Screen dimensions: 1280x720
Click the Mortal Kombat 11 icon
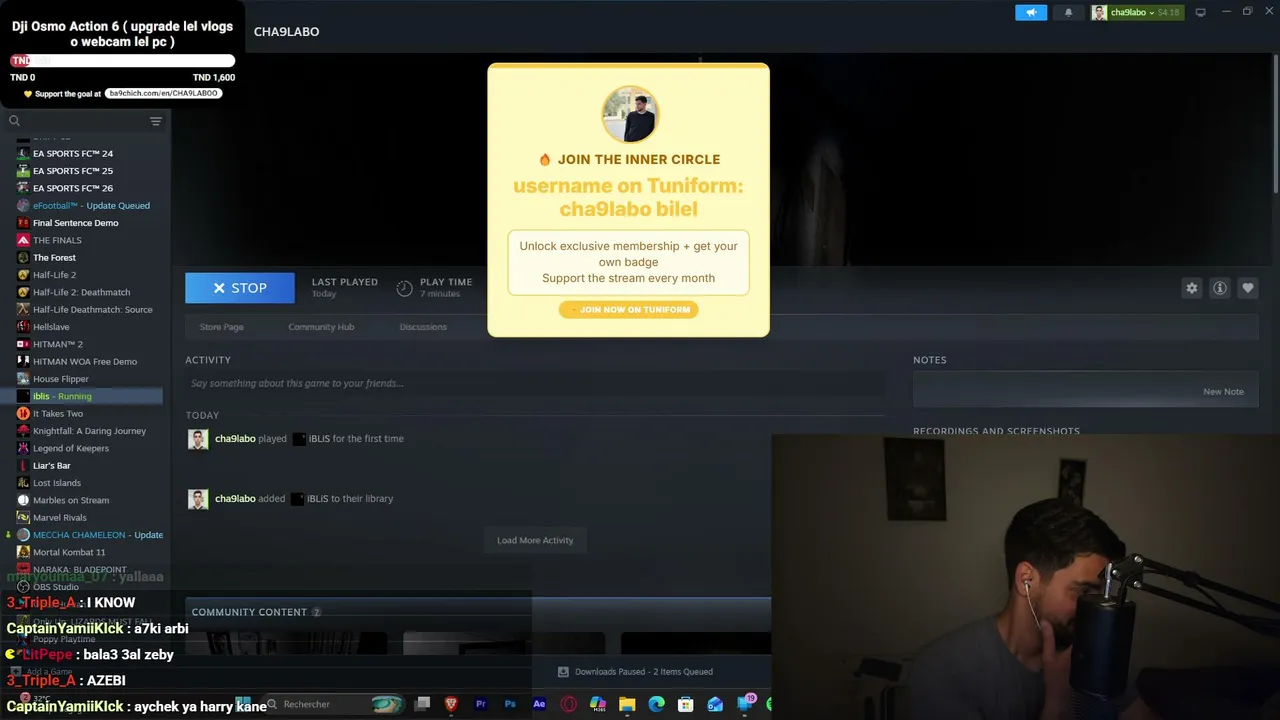pos(23,552)
